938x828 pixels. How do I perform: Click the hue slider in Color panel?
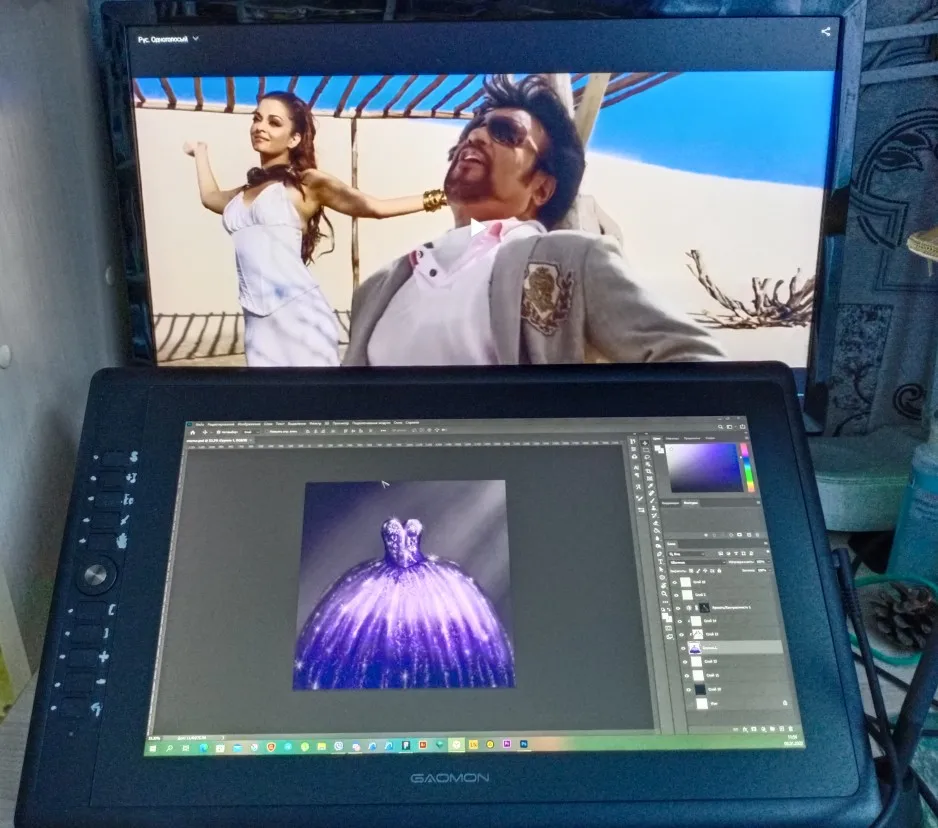[x=747, y=467]
